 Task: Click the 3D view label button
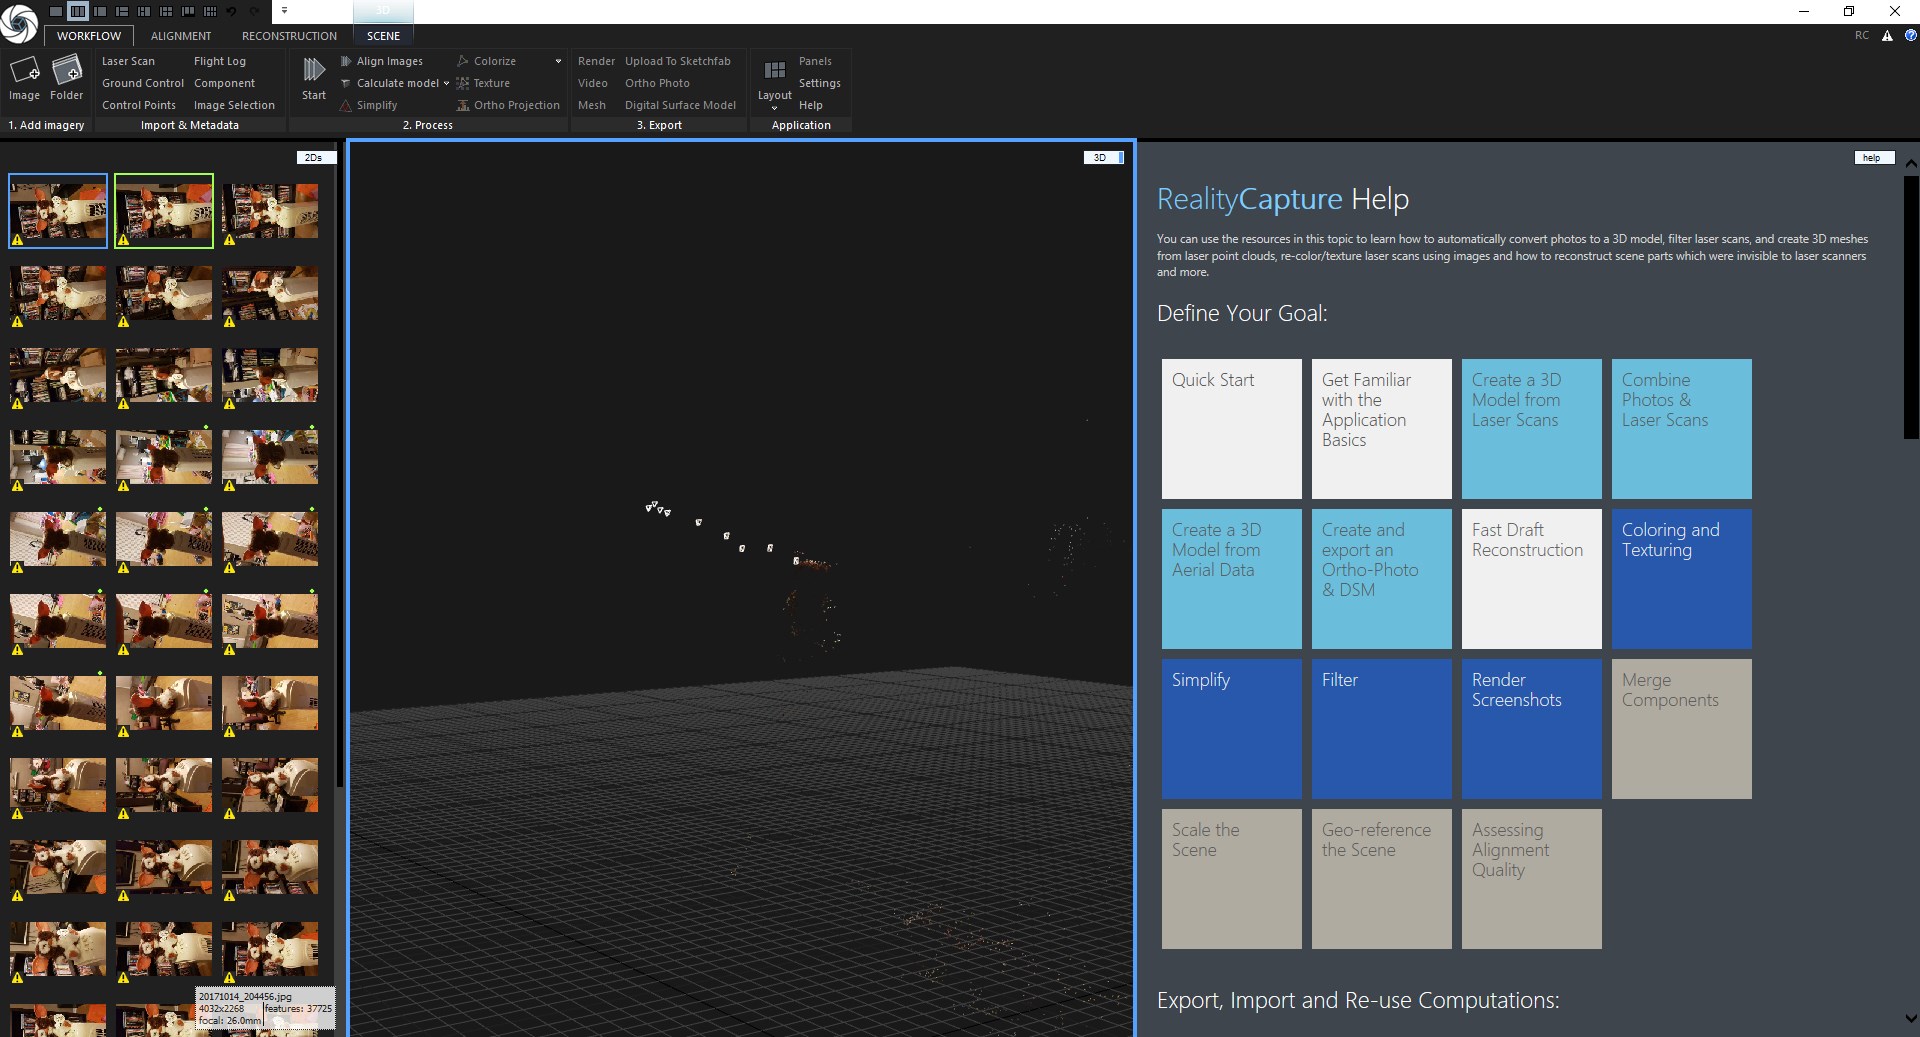click(1103, 157)
